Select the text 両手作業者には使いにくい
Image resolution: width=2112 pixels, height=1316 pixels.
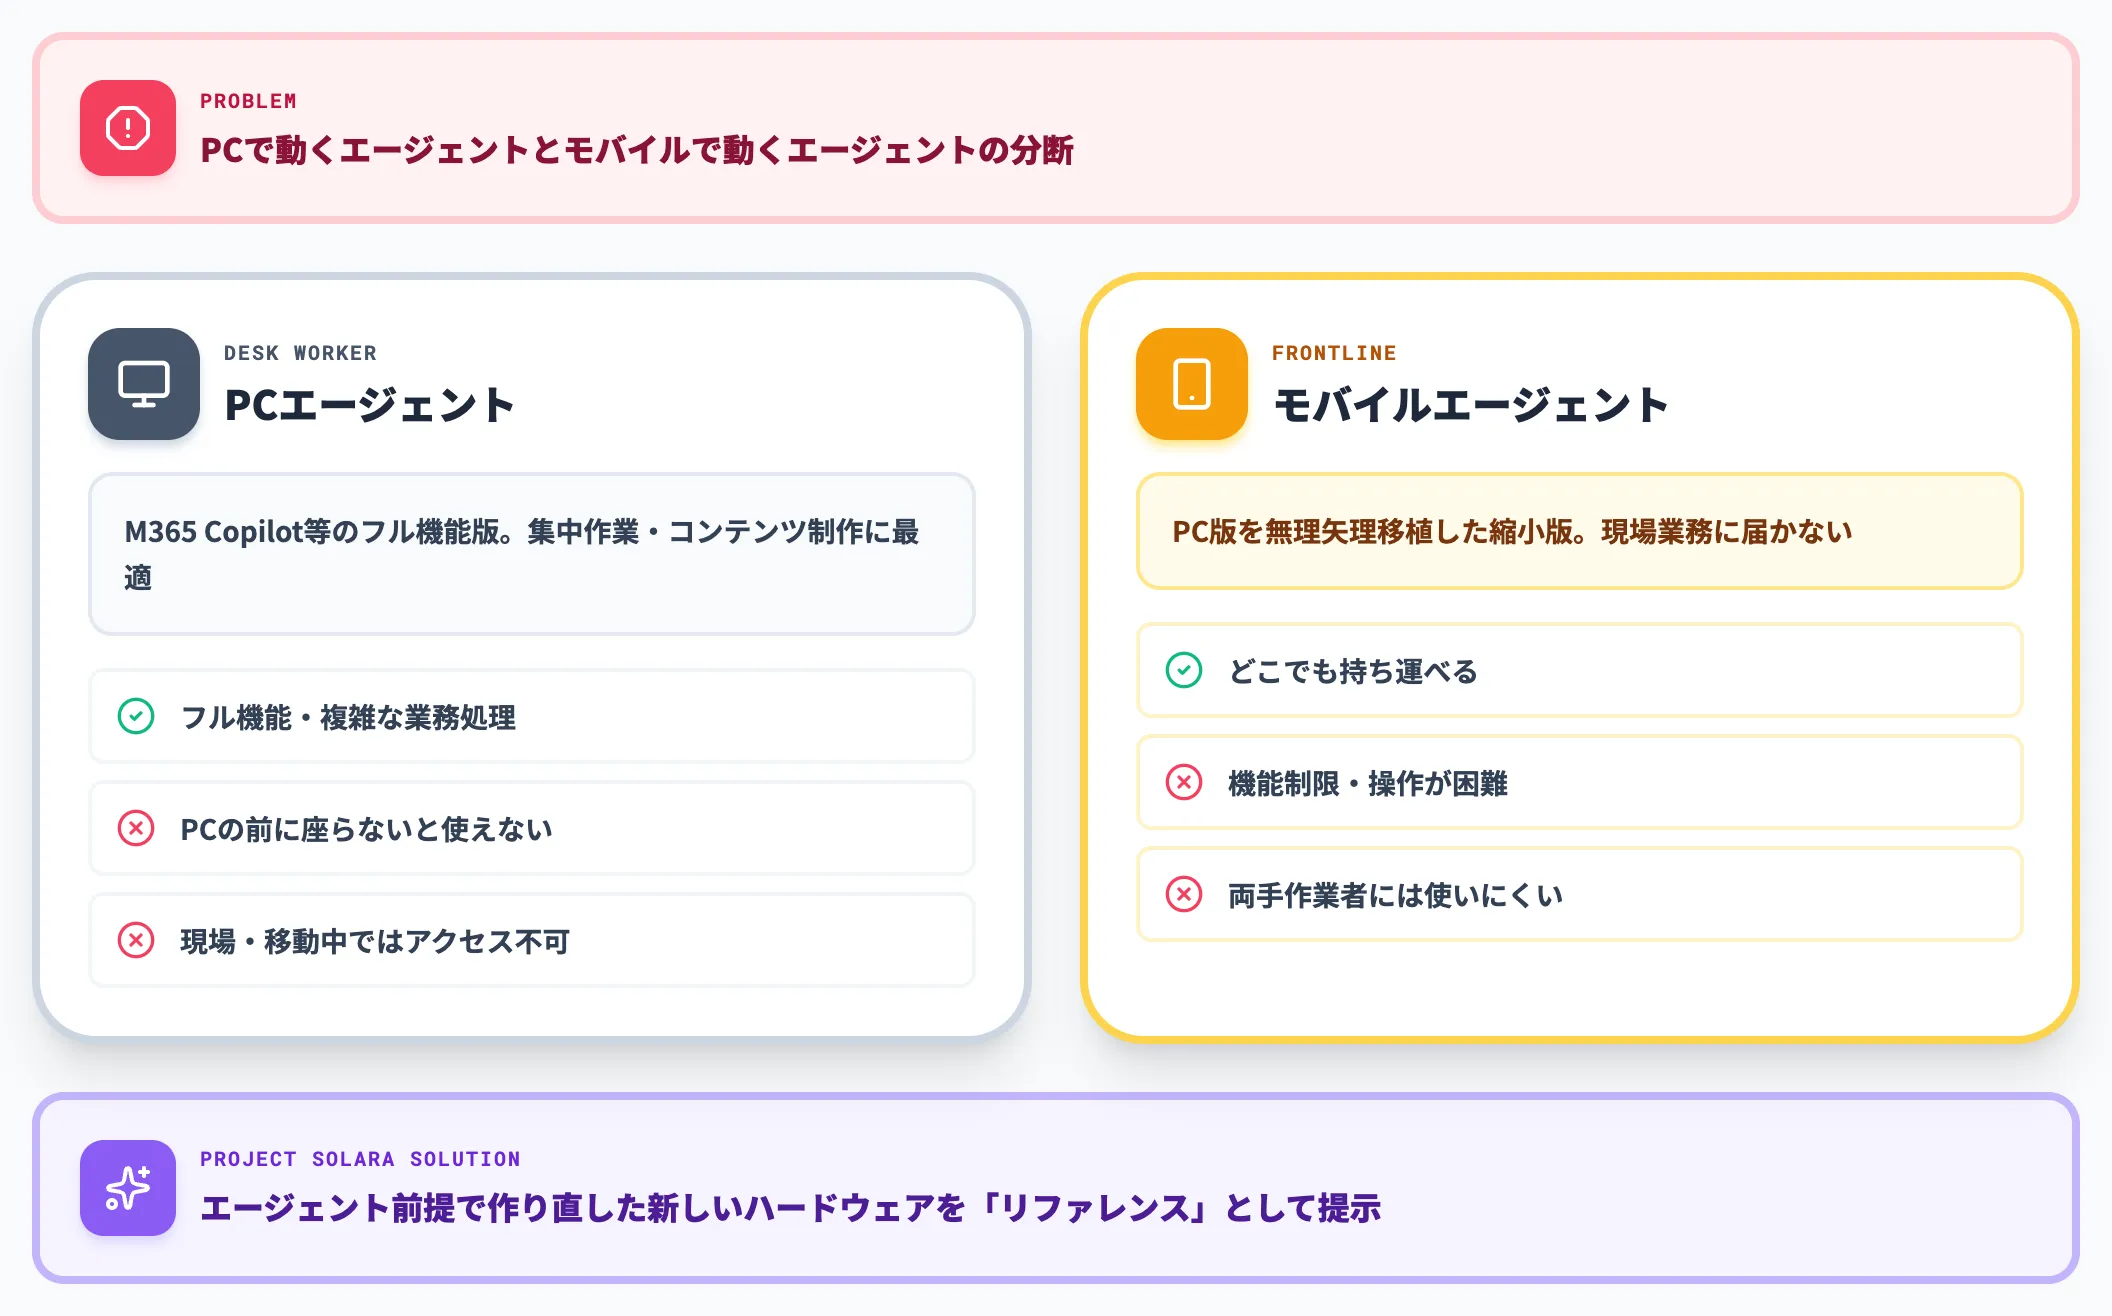pos(1395,895)
